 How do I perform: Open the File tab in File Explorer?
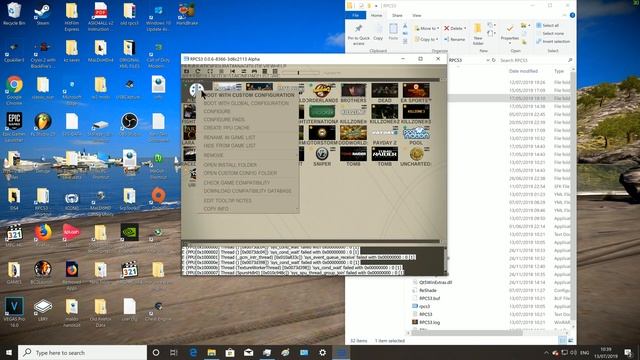[x=356, y=16]
